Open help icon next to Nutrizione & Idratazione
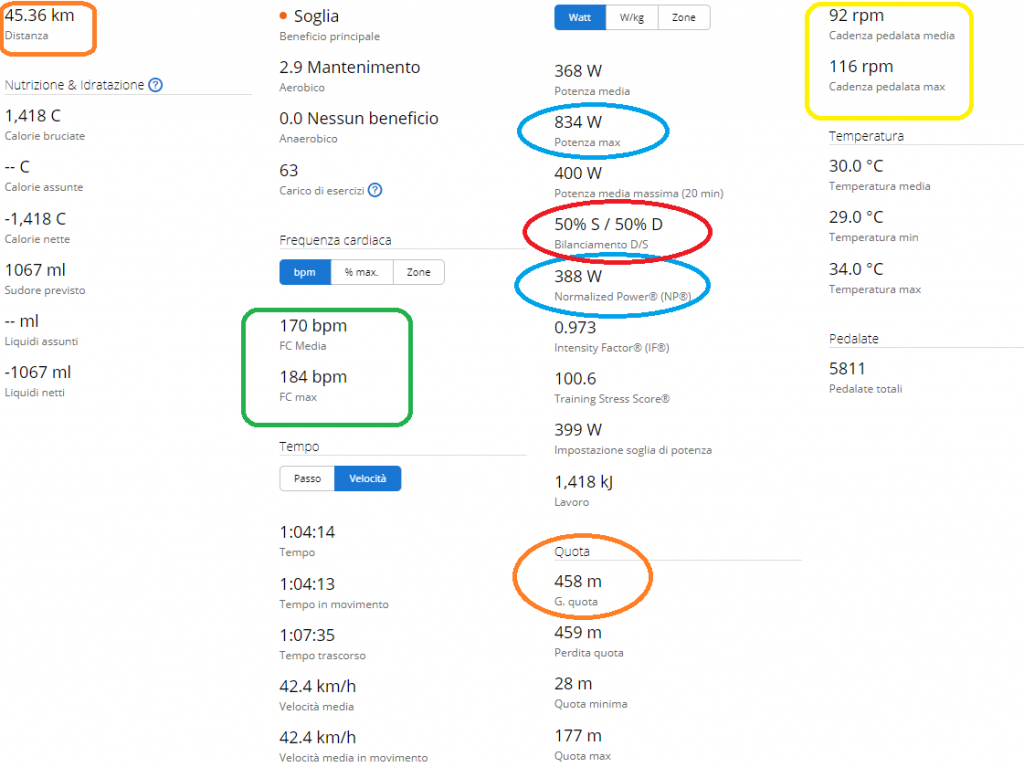Screen dimensions: 1024x767 click(x=155, y=85)
